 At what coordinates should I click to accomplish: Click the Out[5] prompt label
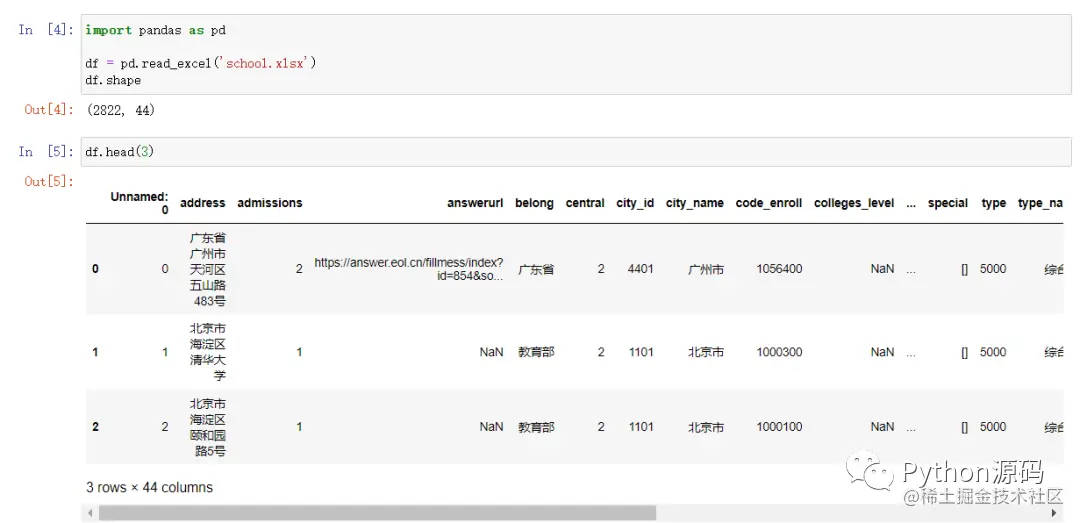[x=49, y=181]
